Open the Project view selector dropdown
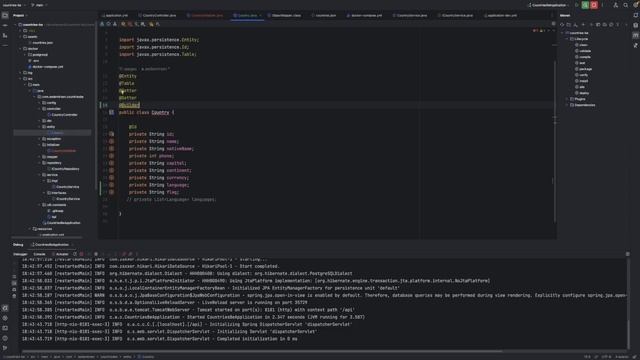 pos(20,16)
